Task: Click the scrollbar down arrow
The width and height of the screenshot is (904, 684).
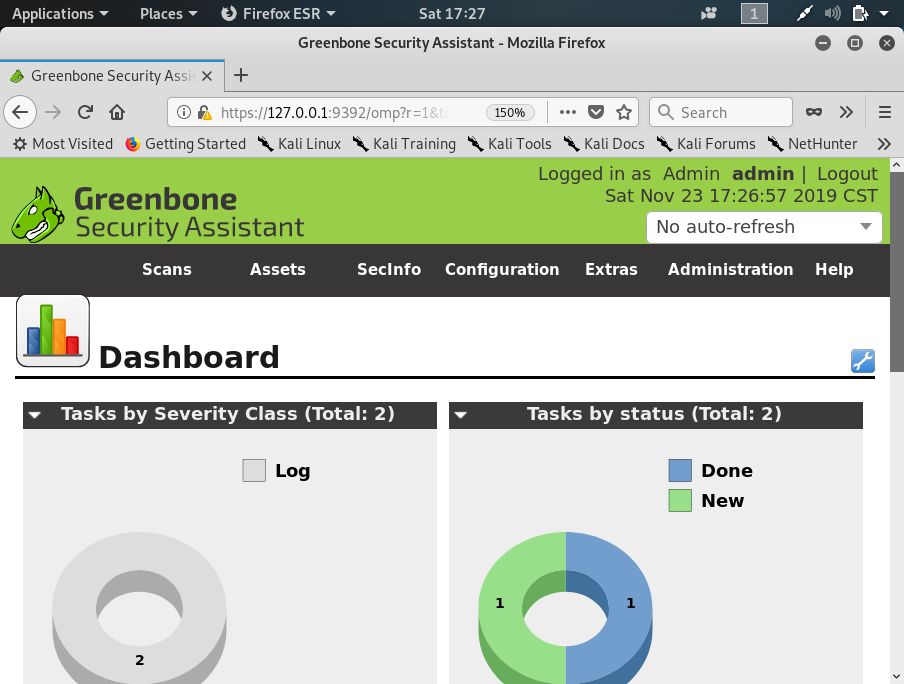Action: (x=897, y=677)
